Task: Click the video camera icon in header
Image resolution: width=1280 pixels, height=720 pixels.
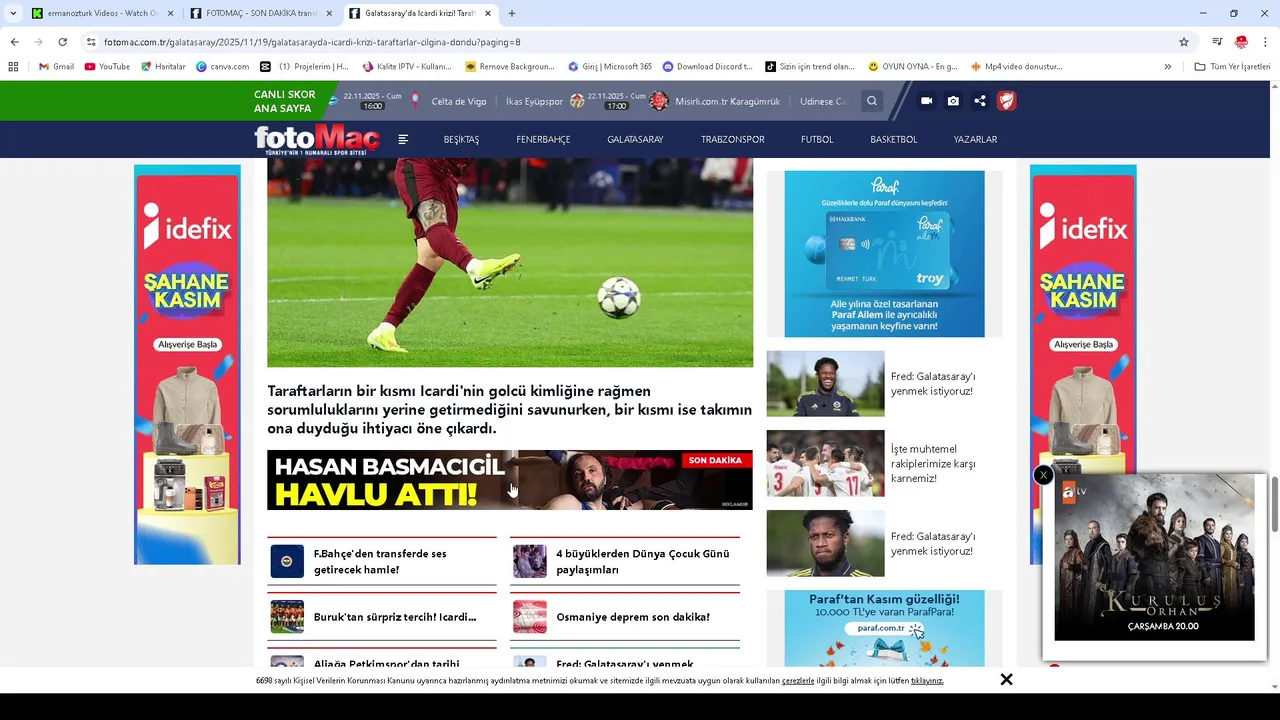Action: [x=926, y=101]
